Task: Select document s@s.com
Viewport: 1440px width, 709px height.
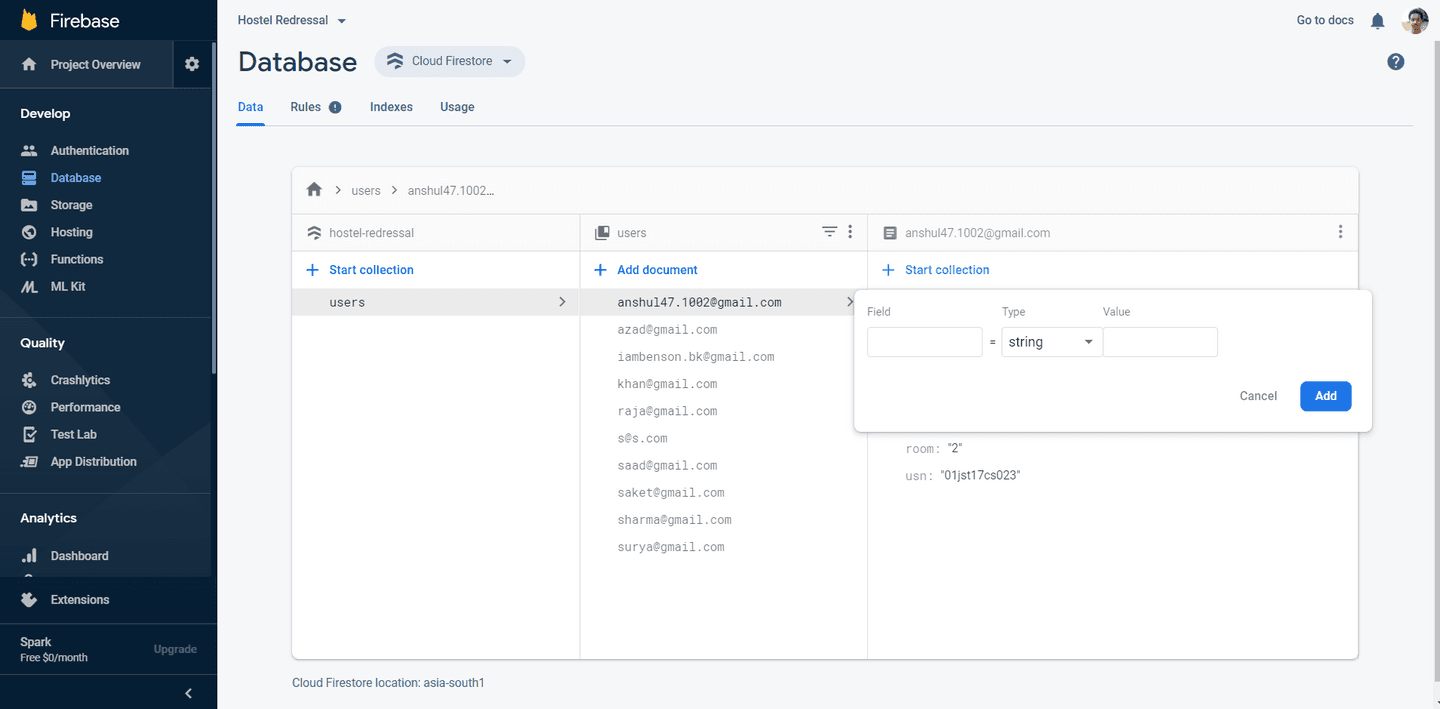Action: [642, 438]
